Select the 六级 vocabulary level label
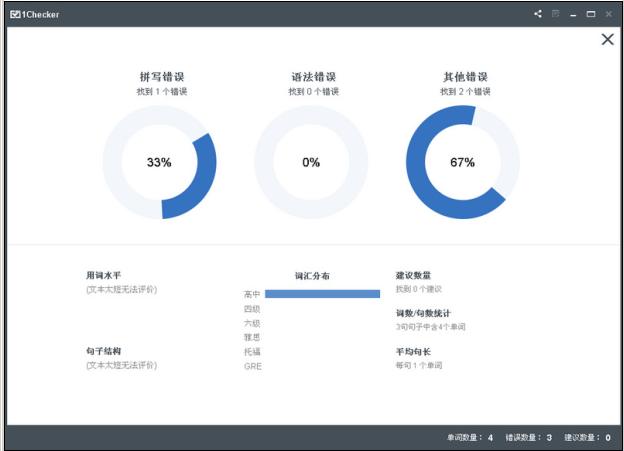Screen dimensions: 624x451 click(x=252, y=323)
